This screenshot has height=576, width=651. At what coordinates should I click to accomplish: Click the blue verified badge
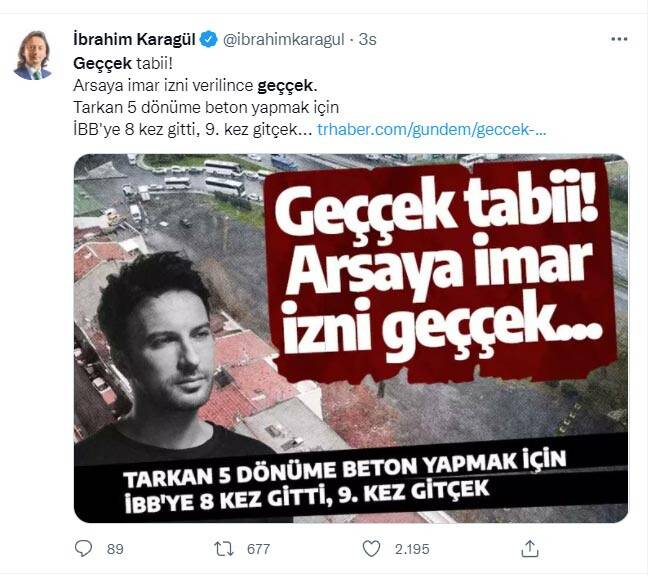(209, 39)
